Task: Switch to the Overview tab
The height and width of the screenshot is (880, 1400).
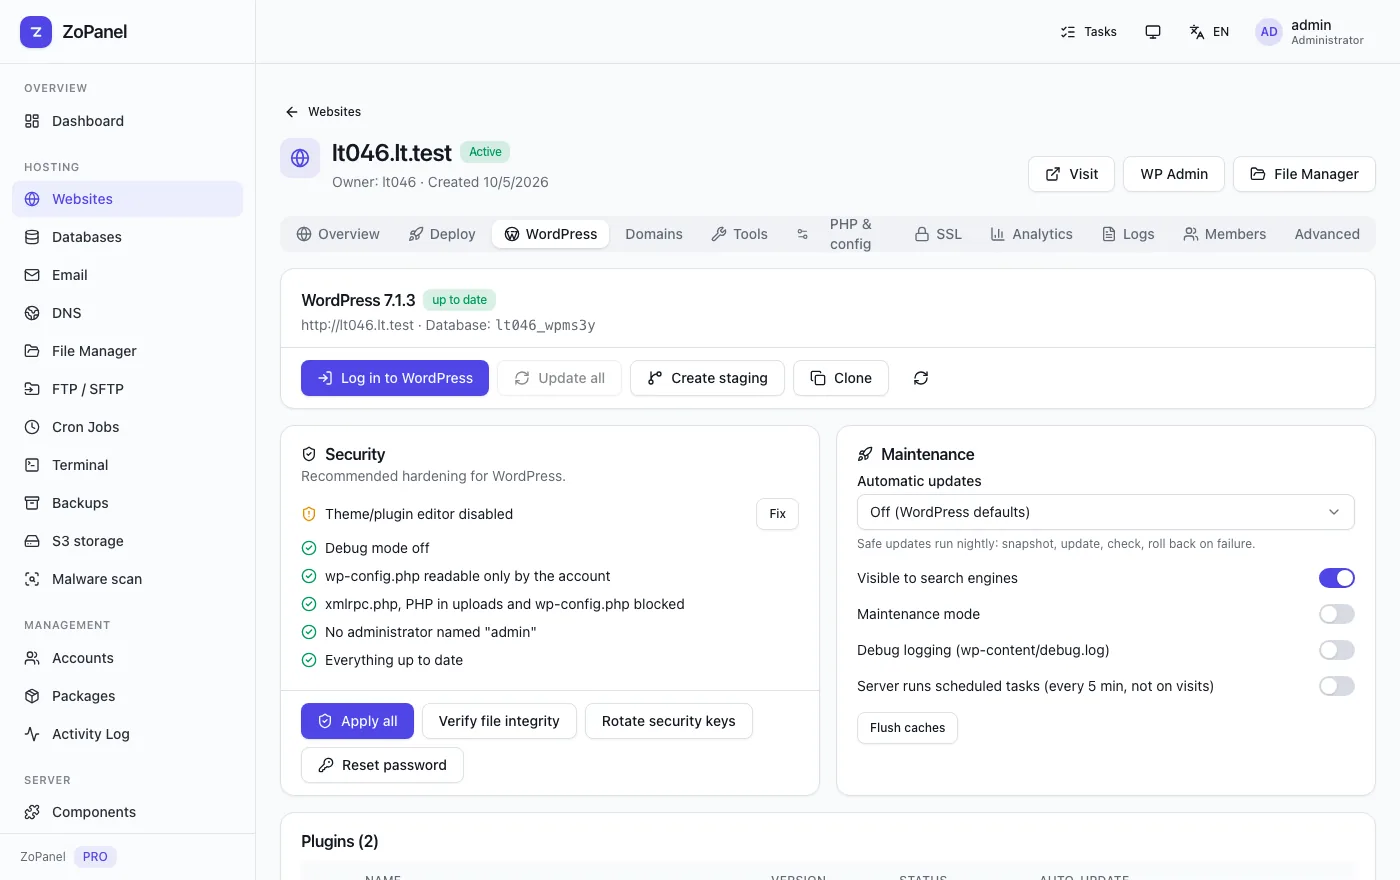Action: 338,234
